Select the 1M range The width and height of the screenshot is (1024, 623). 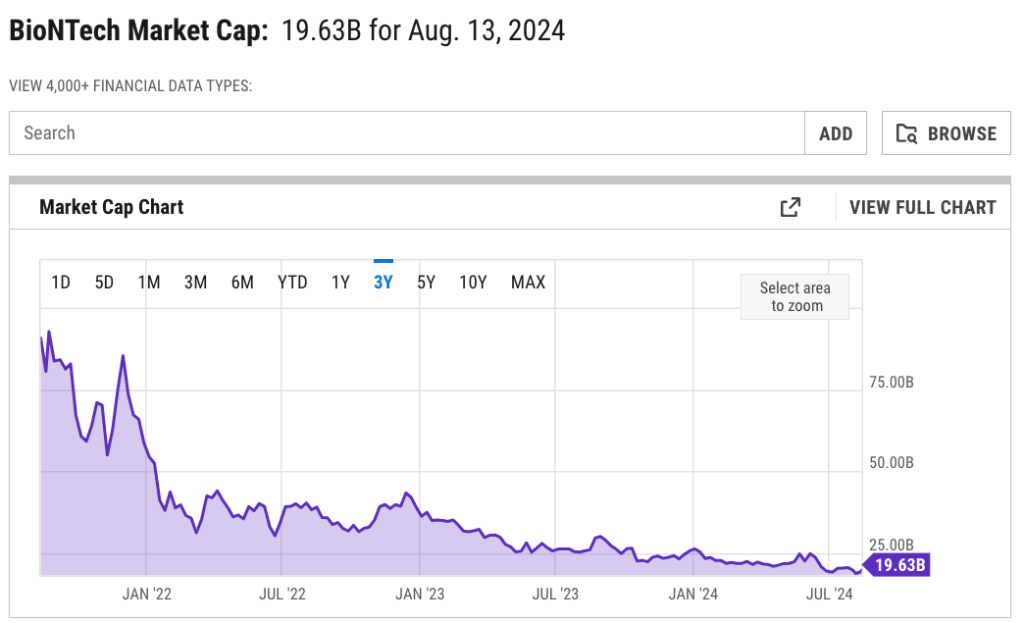149,282
